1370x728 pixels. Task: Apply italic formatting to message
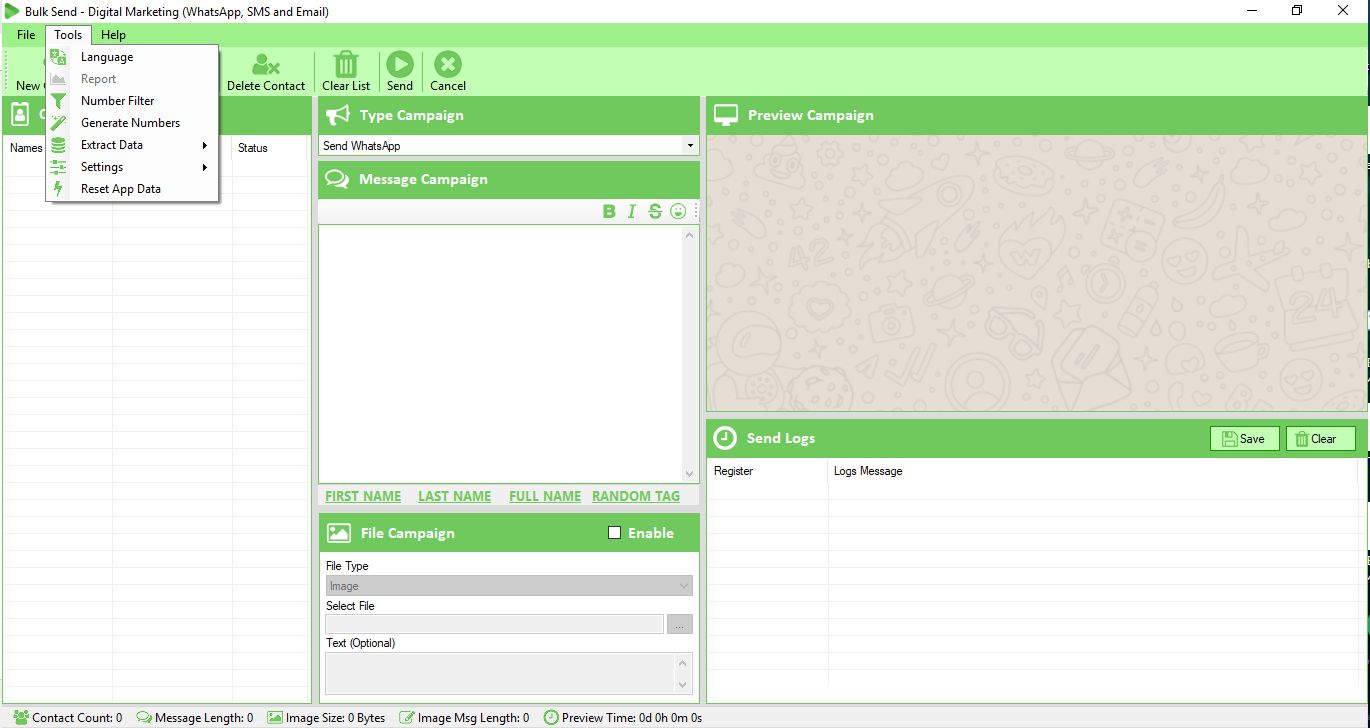pos(632,211)
